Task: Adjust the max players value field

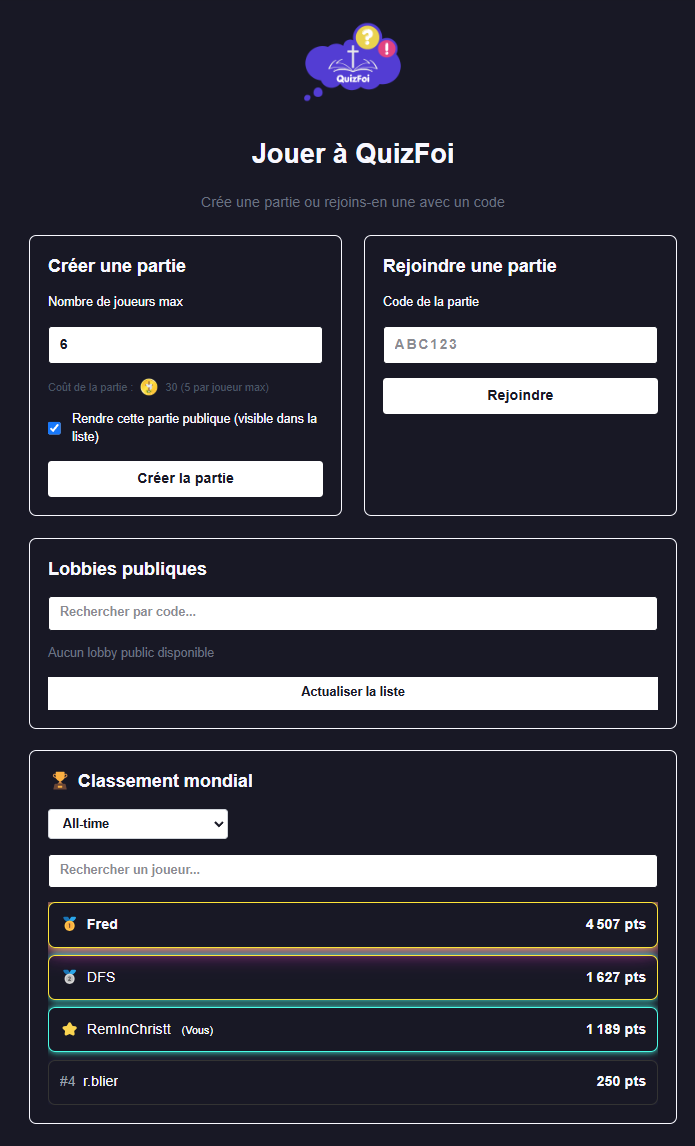Action: pos(185,344)
